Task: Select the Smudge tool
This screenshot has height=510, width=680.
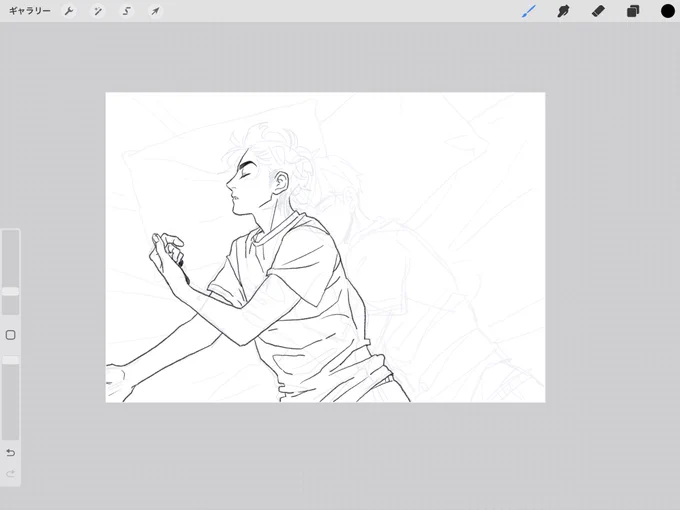Action: tap(563, 11)
